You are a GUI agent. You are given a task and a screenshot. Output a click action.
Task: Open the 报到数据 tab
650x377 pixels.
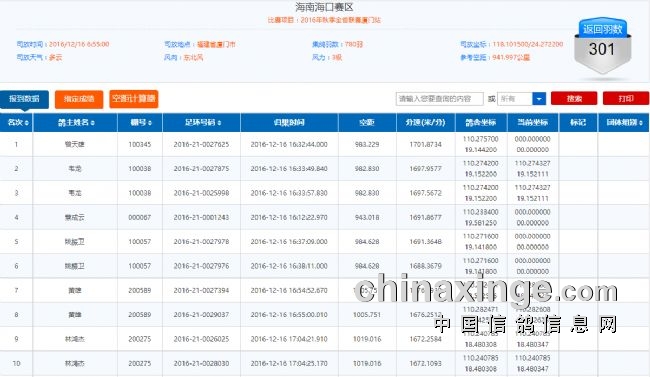tap(24, 99)
